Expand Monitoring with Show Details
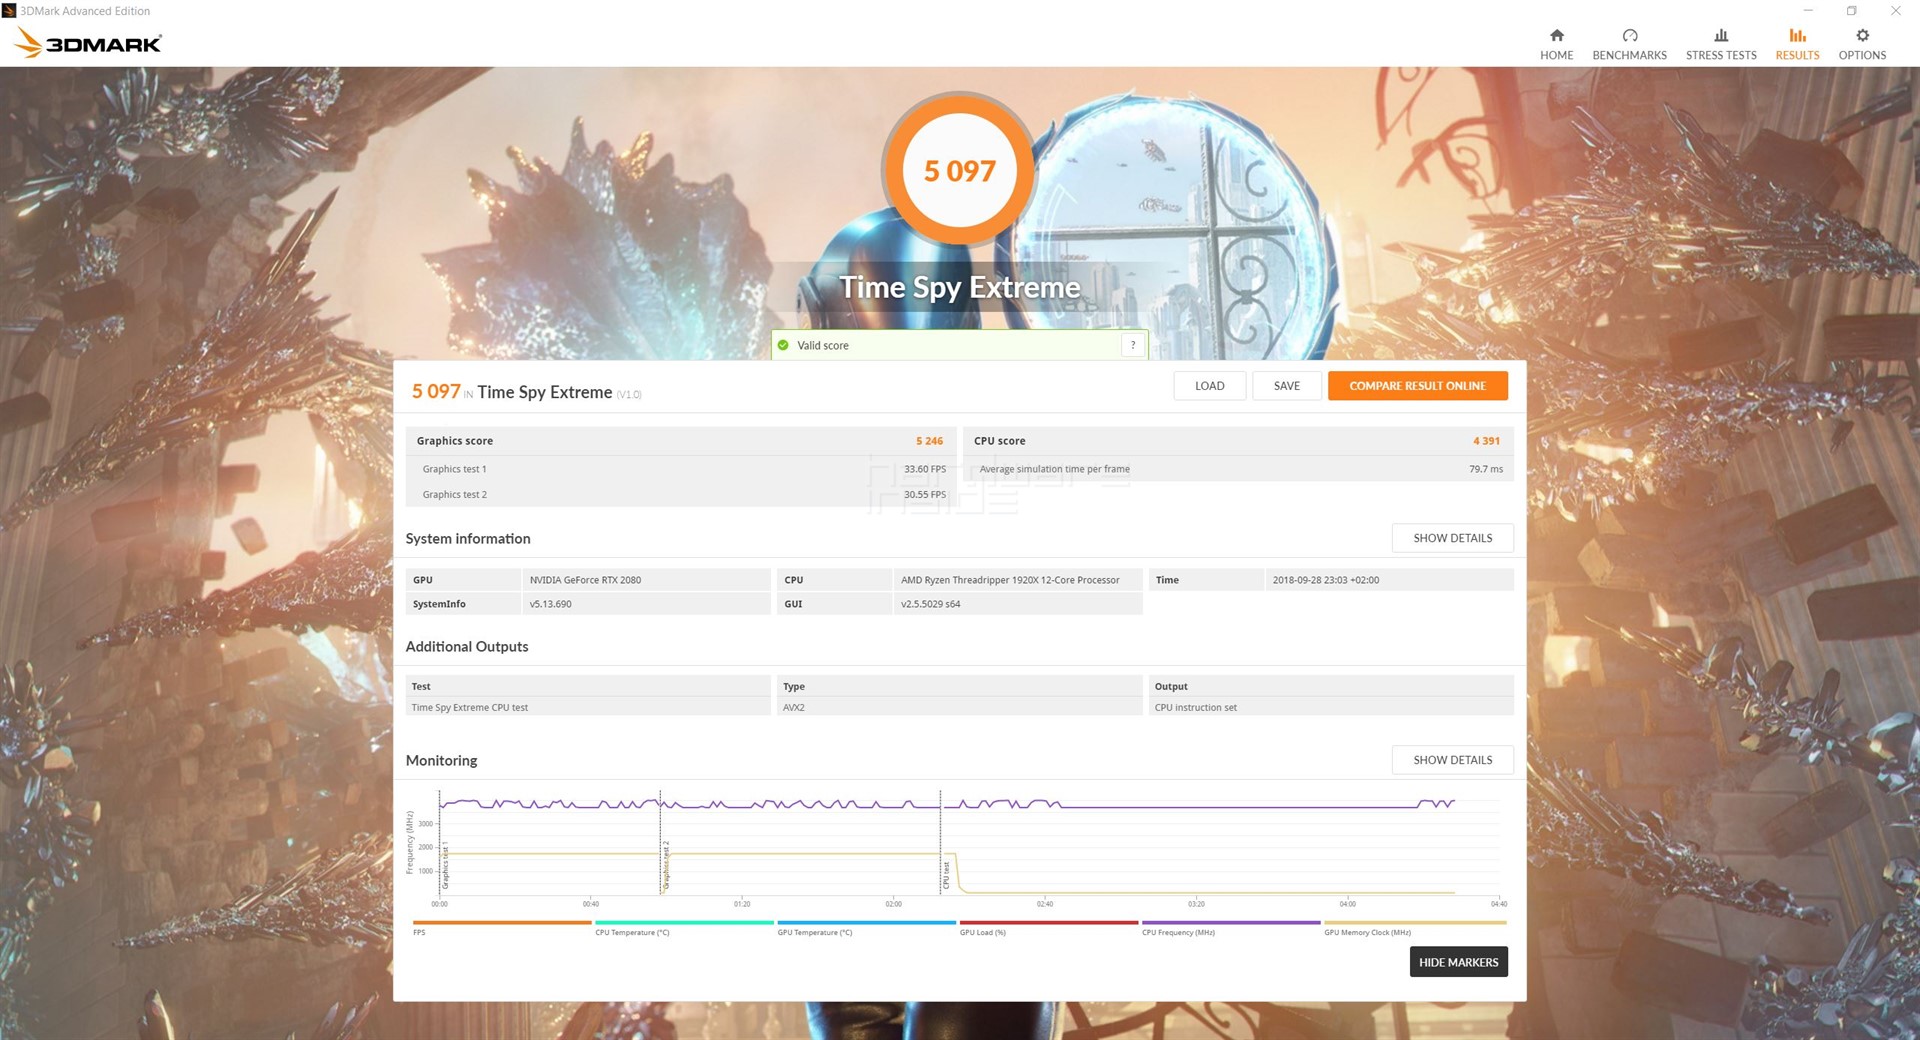The width and height of the screenshot is (1920, 1040). pyautogui.click(x=1451, y=760)
